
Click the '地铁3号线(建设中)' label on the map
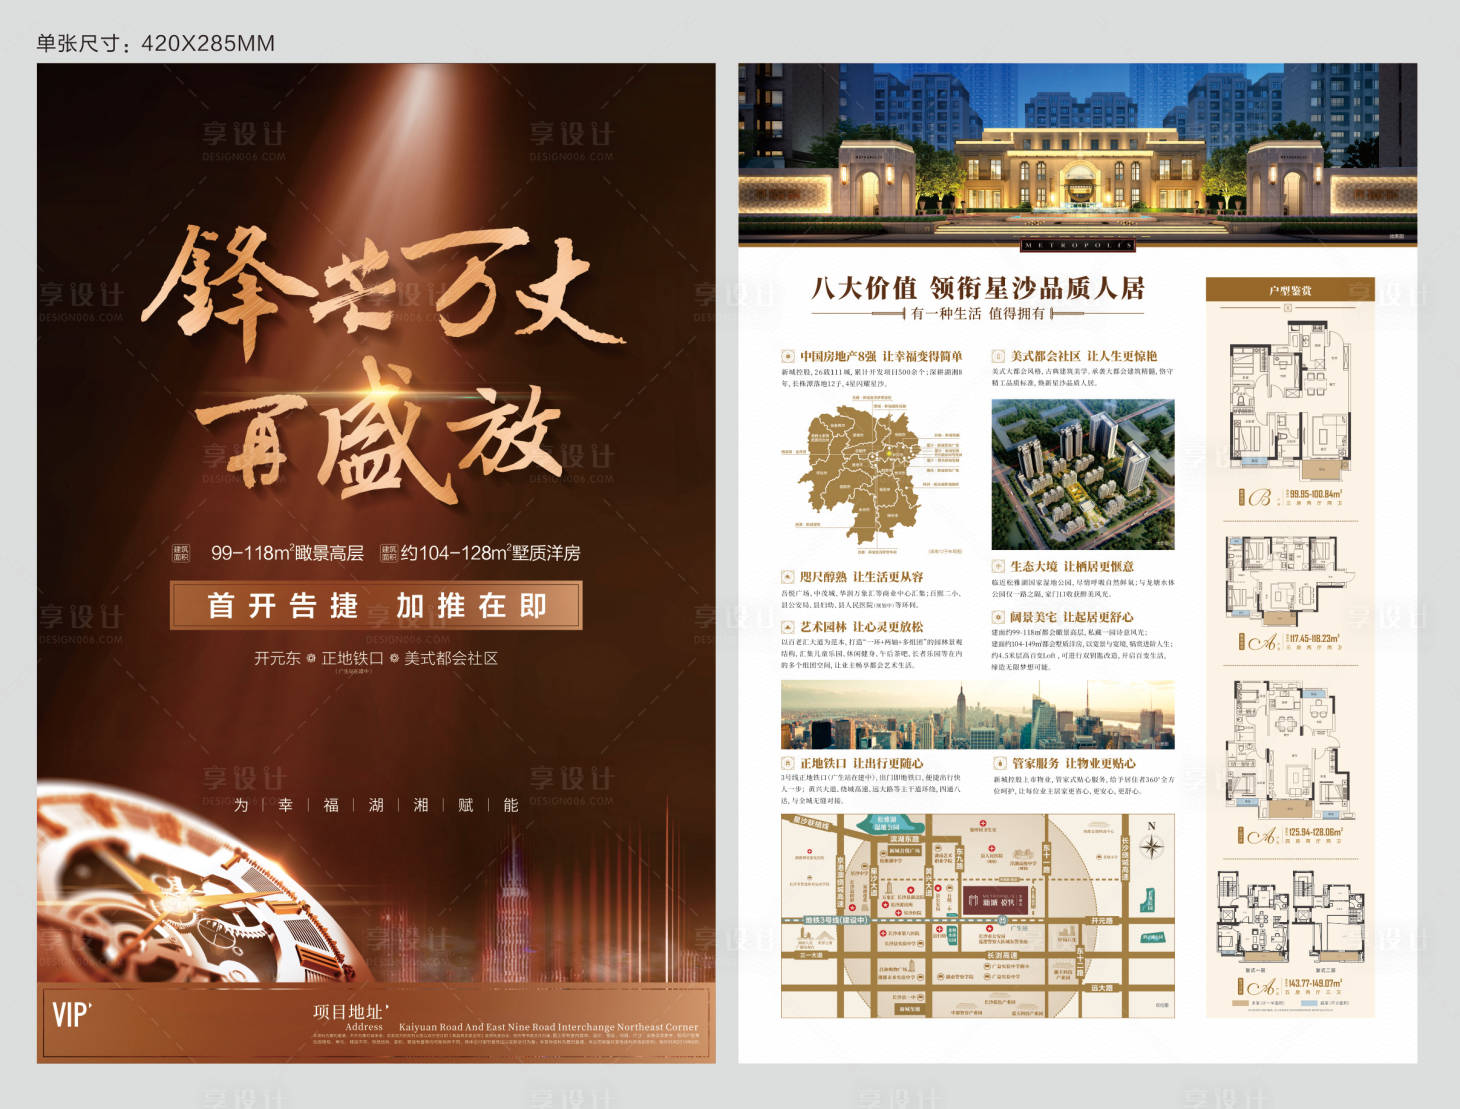point(836,920)
